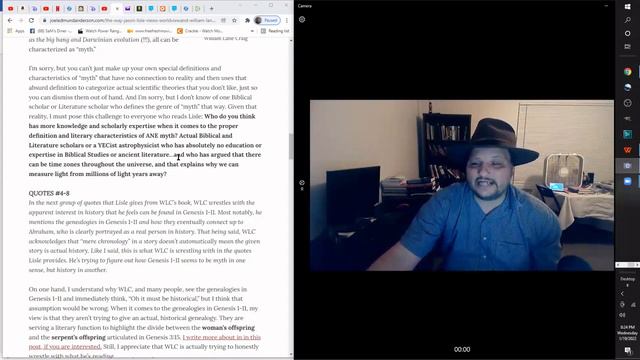Switch camera mode icon left of preview
The width and height of the screenshot is (640, 360).
coord(302,183)
